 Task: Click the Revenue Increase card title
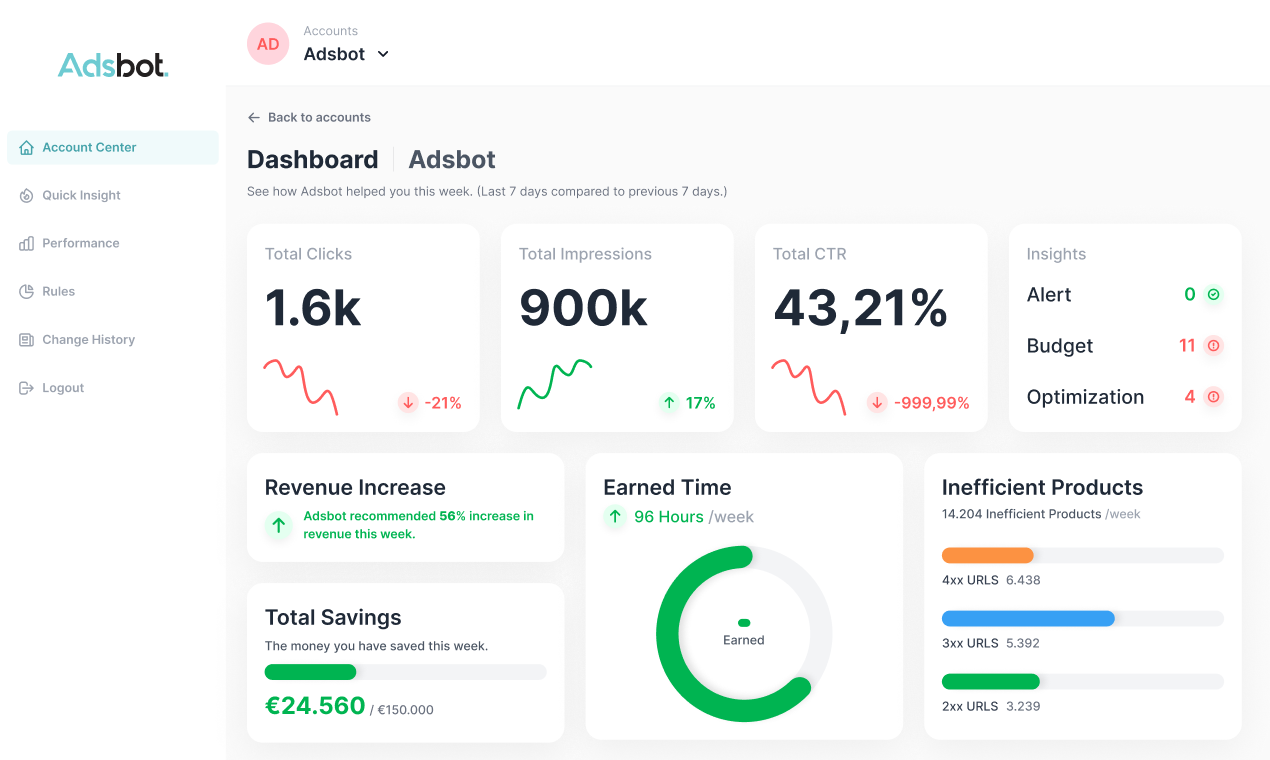click(x=355, y=488)
